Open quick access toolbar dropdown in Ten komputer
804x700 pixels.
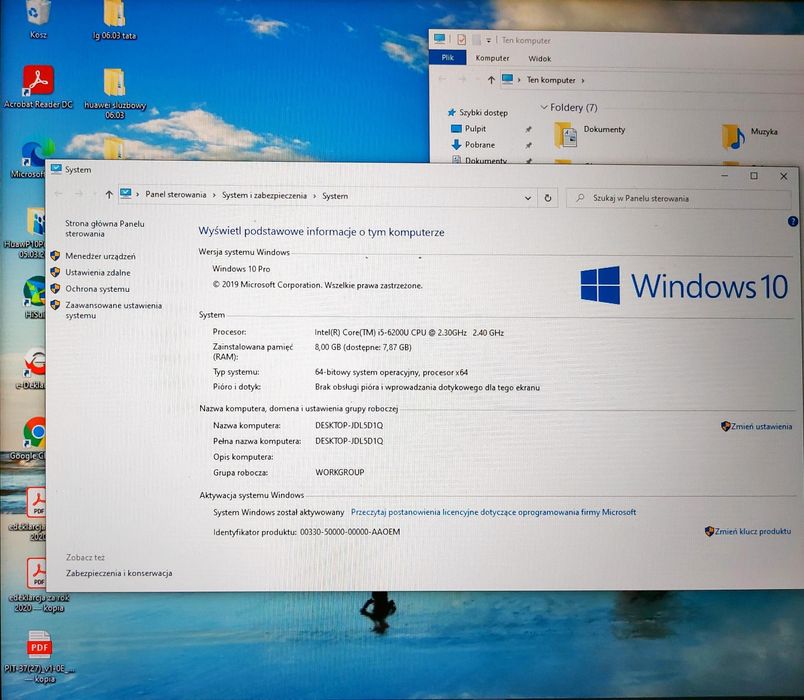(x=489, y=40)
